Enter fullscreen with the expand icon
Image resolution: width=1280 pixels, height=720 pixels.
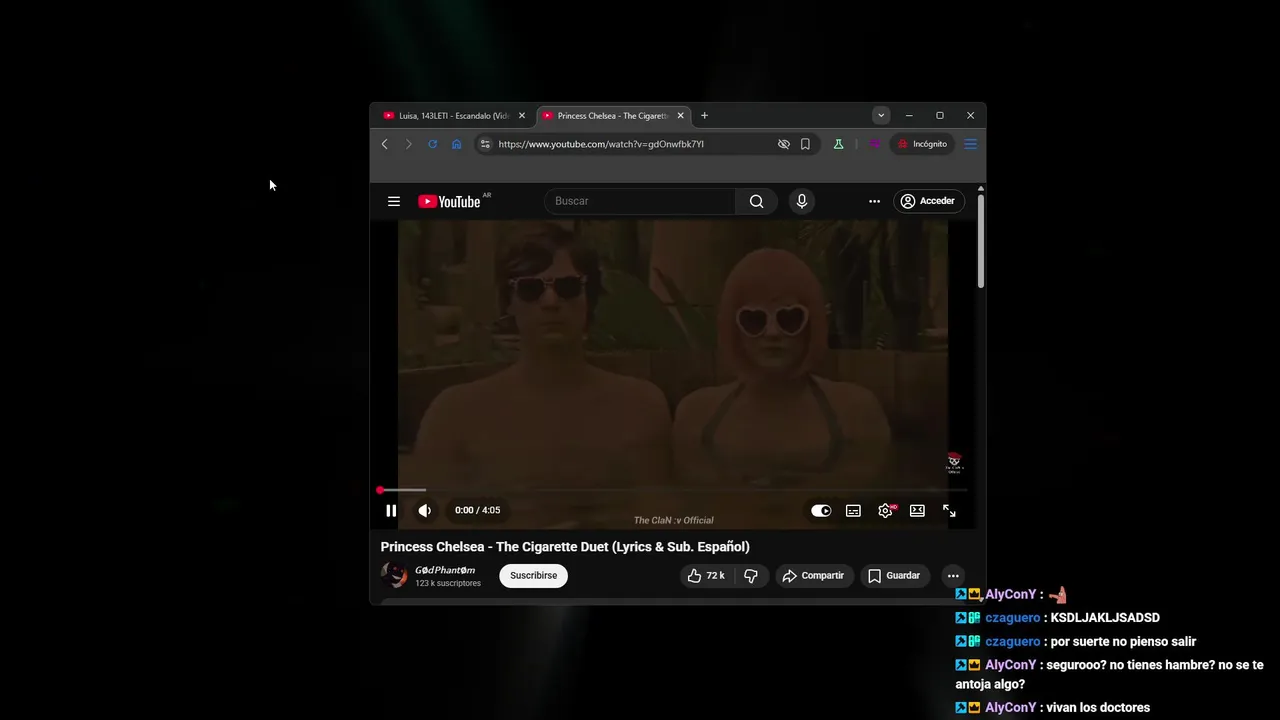click(x=949, y=510)
